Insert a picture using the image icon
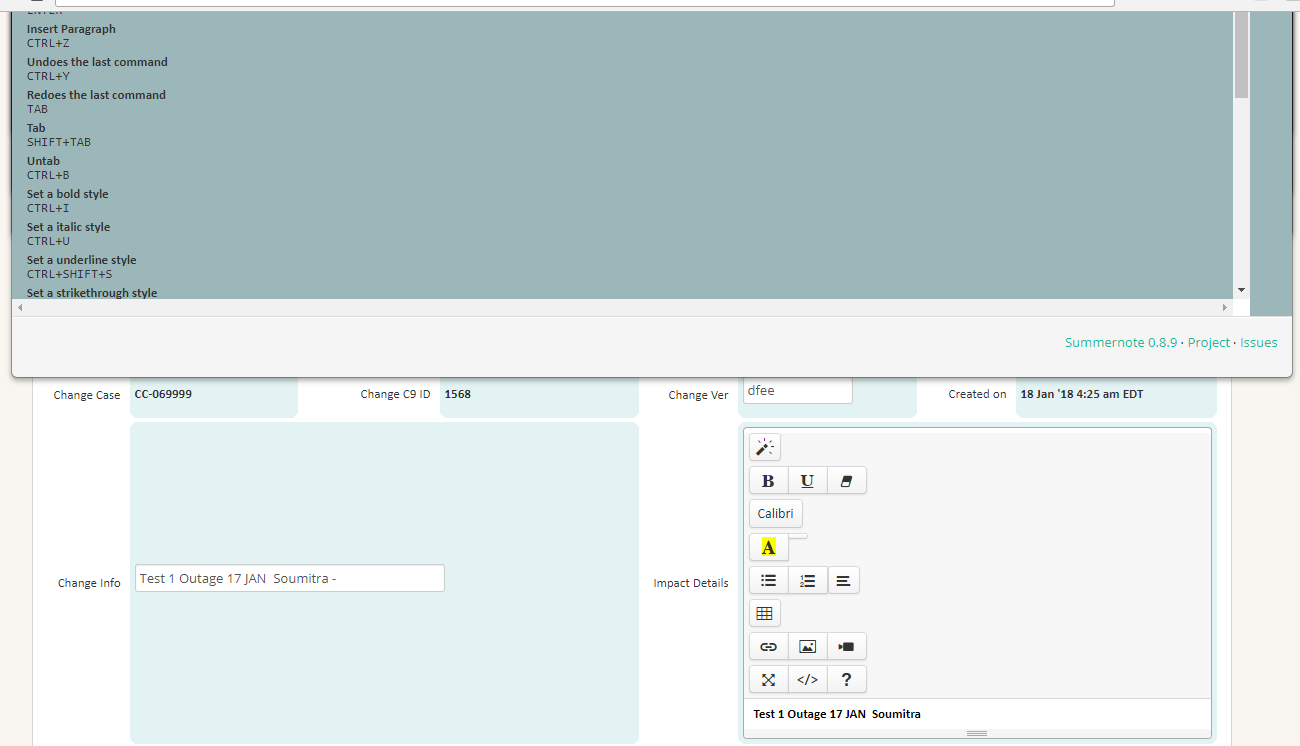Viewport: 1300px width, 746px height. click(x=807, y=646)
